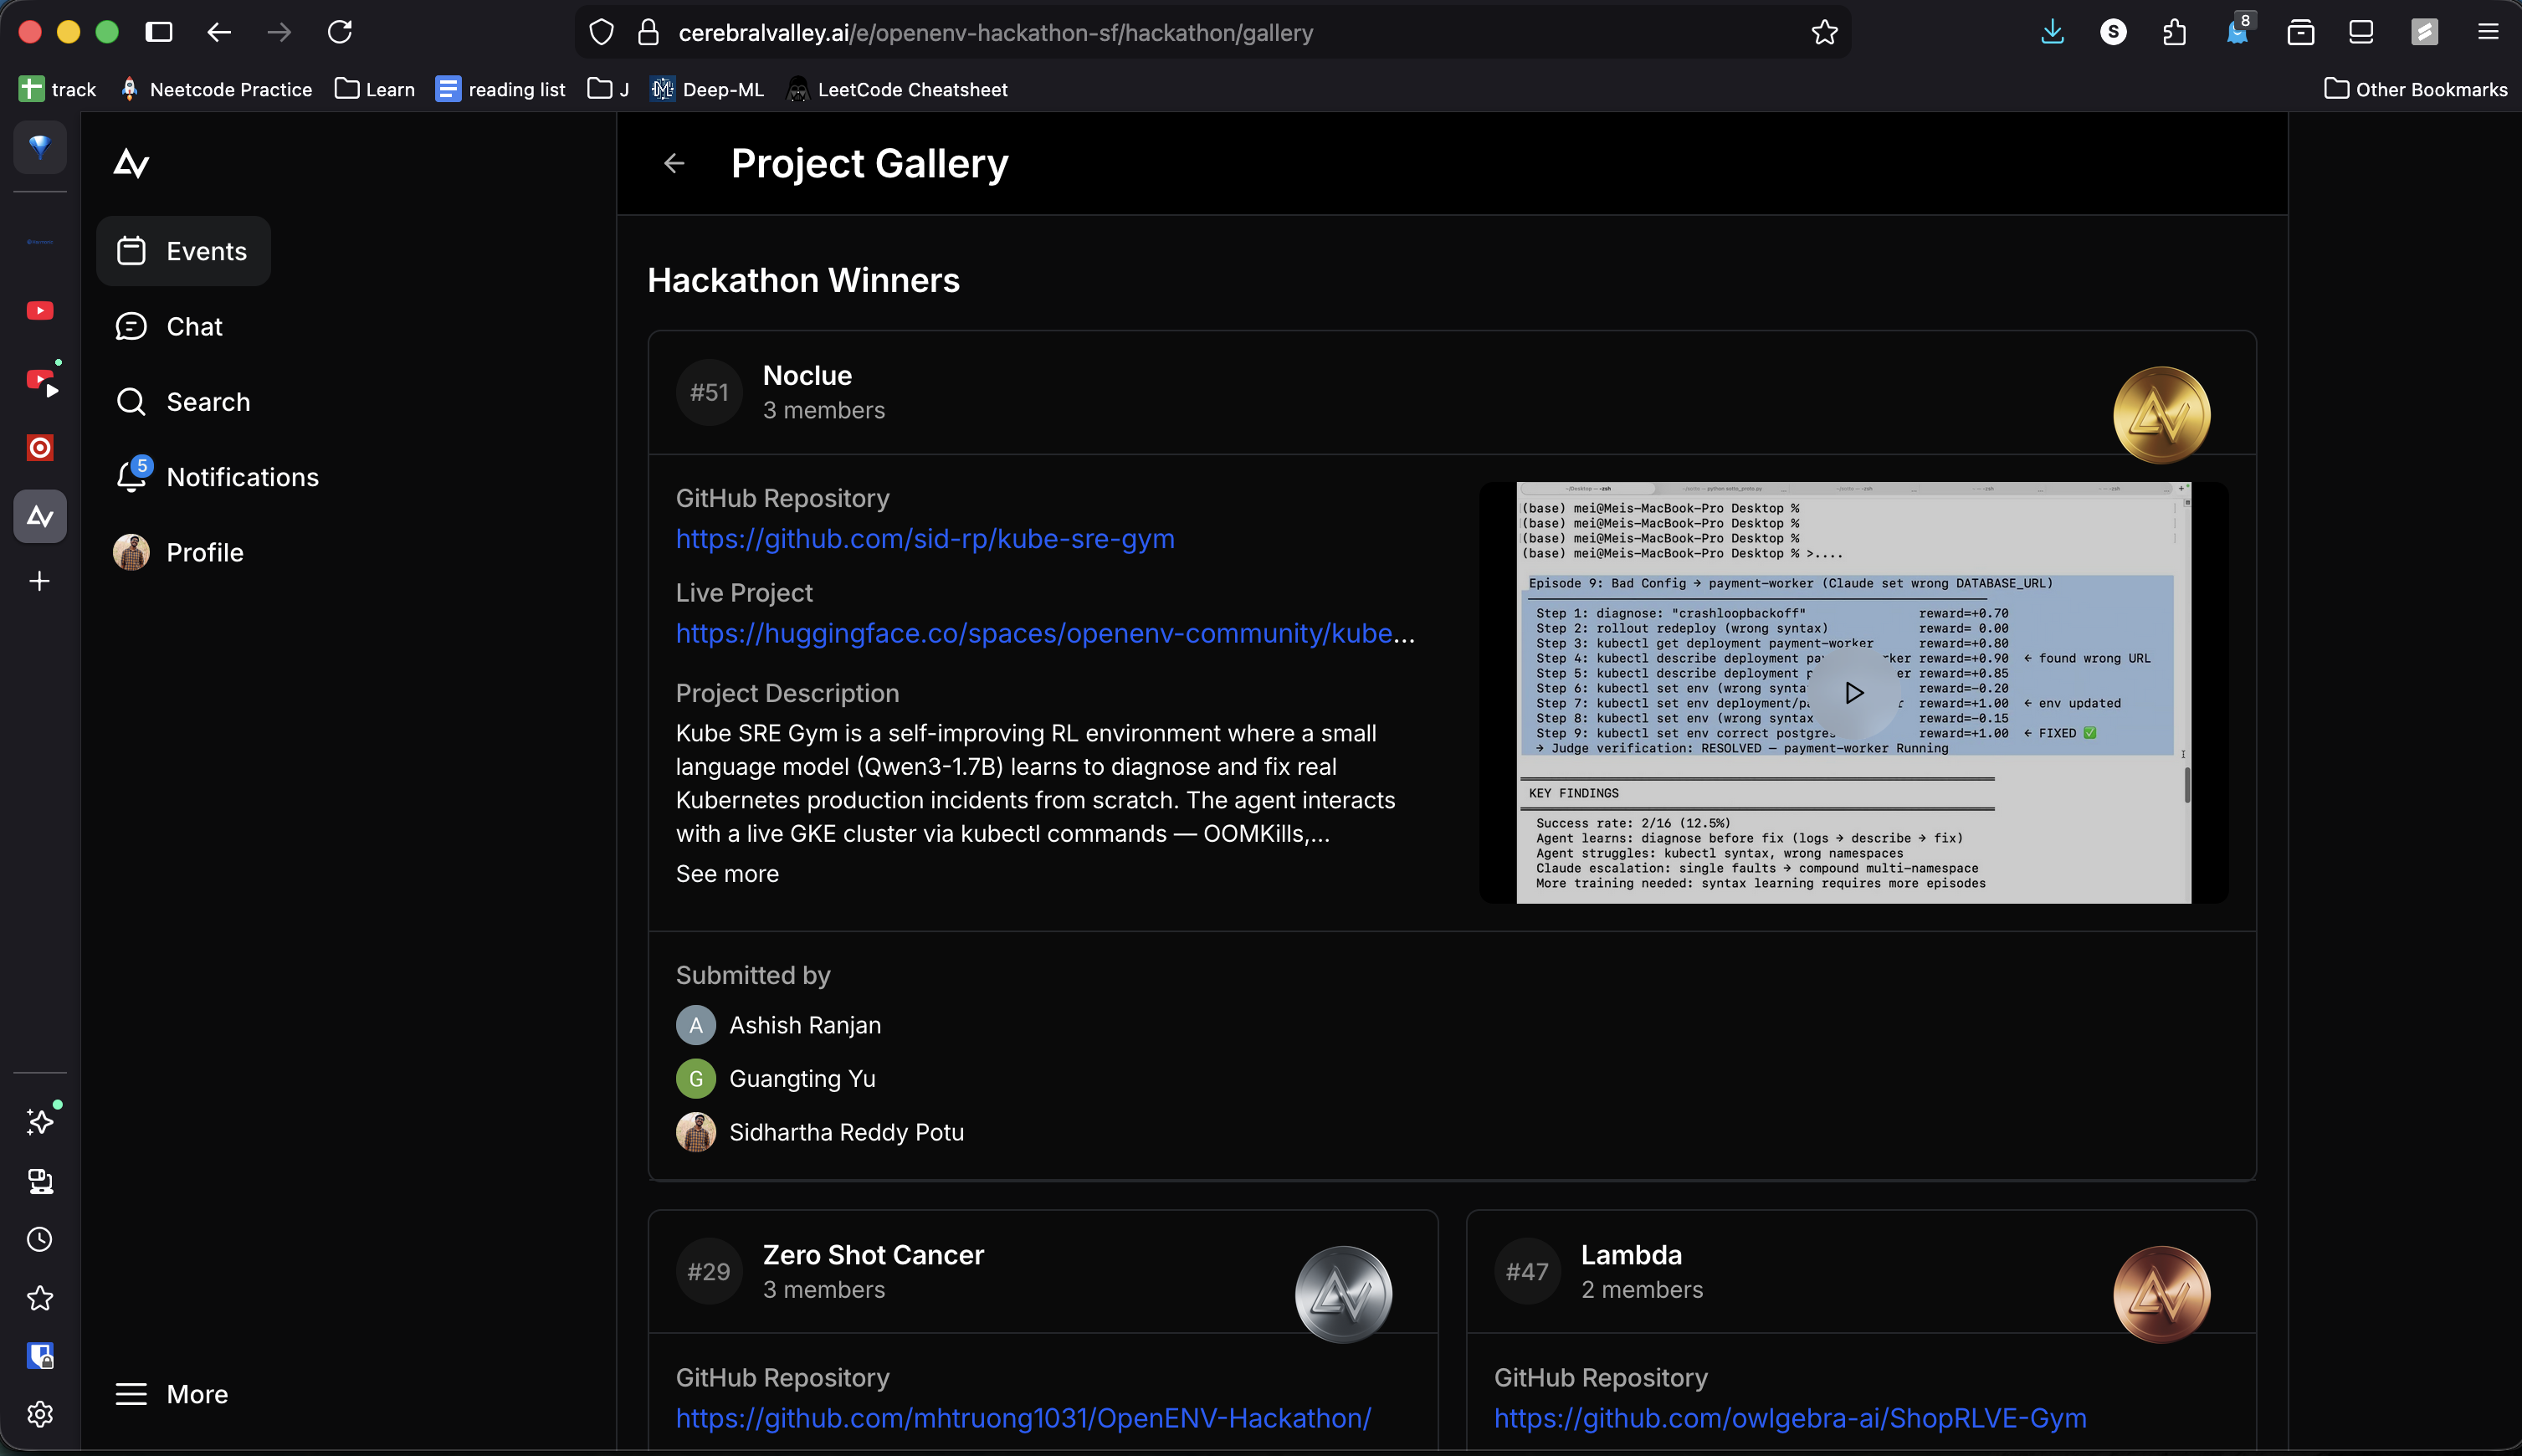Bookmark this page with the star icon
2522x1456 pixels.
point(1824,32)
